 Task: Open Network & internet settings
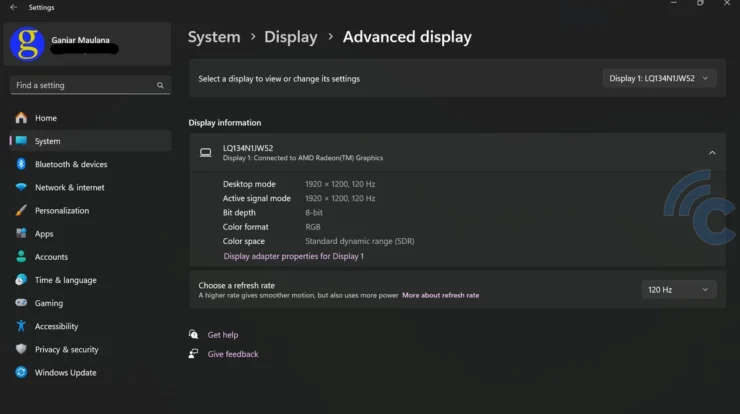click(x=90, y=187)
